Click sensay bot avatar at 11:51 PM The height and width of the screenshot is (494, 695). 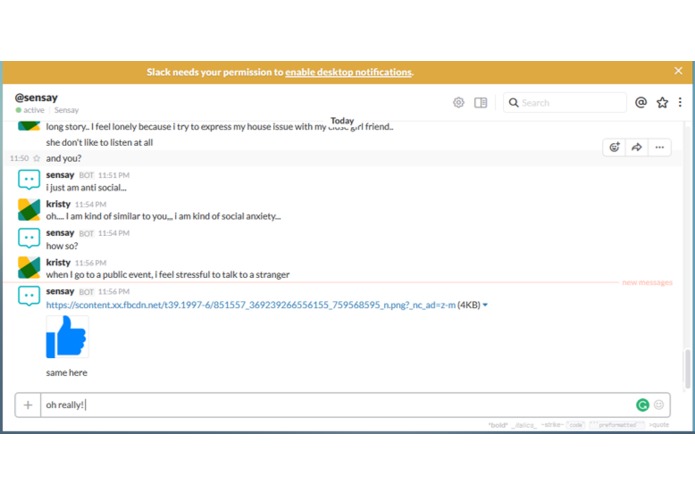coord(29,179)
